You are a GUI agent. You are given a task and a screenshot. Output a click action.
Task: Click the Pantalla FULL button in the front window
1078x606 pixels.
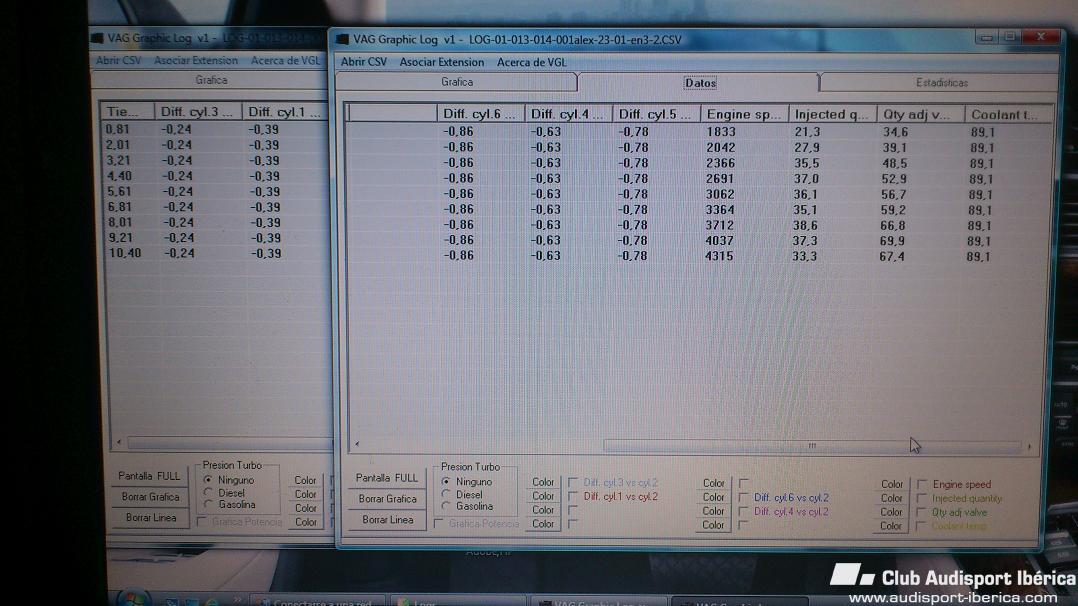[386, 478]
